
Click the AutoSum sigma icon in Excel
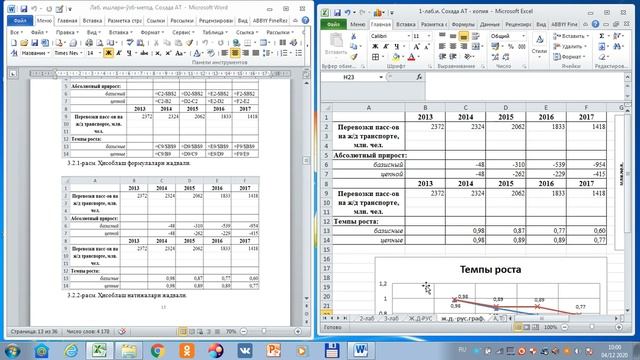pos(602,36)
